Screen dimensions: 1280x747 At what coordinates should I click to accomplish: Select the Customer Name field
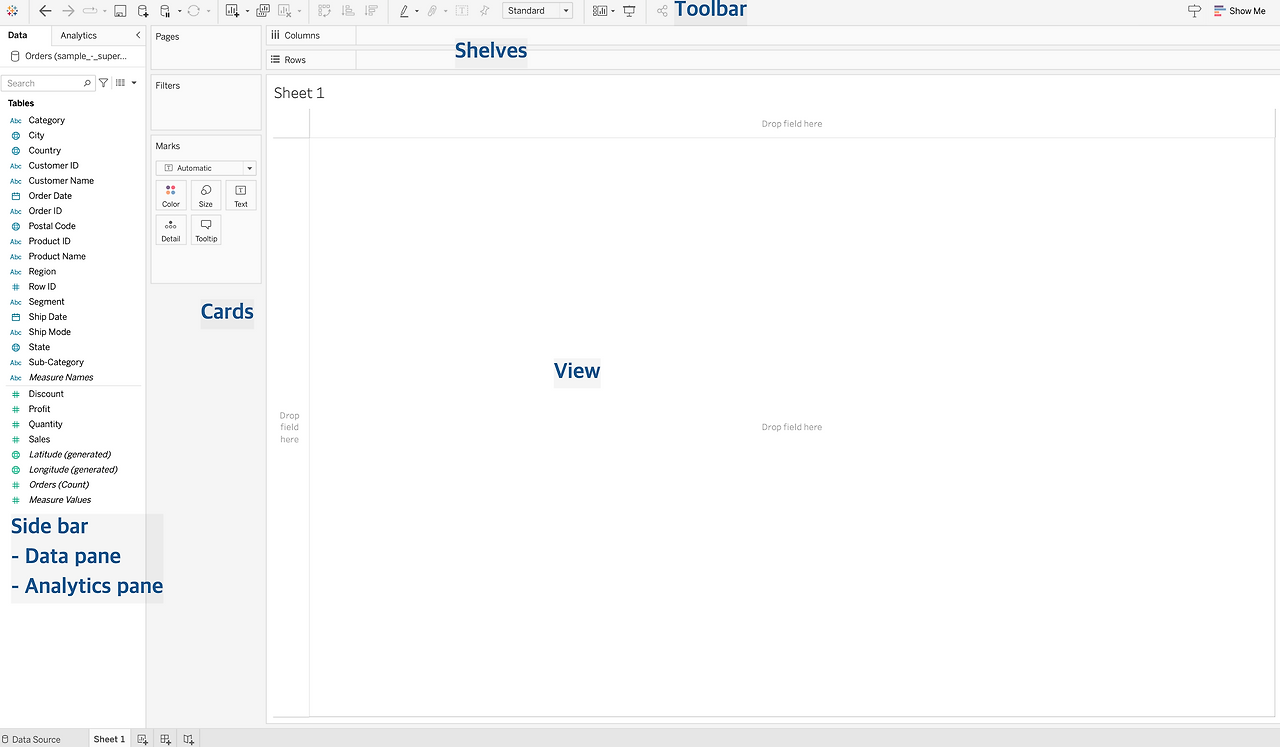[x=61, y=181]
